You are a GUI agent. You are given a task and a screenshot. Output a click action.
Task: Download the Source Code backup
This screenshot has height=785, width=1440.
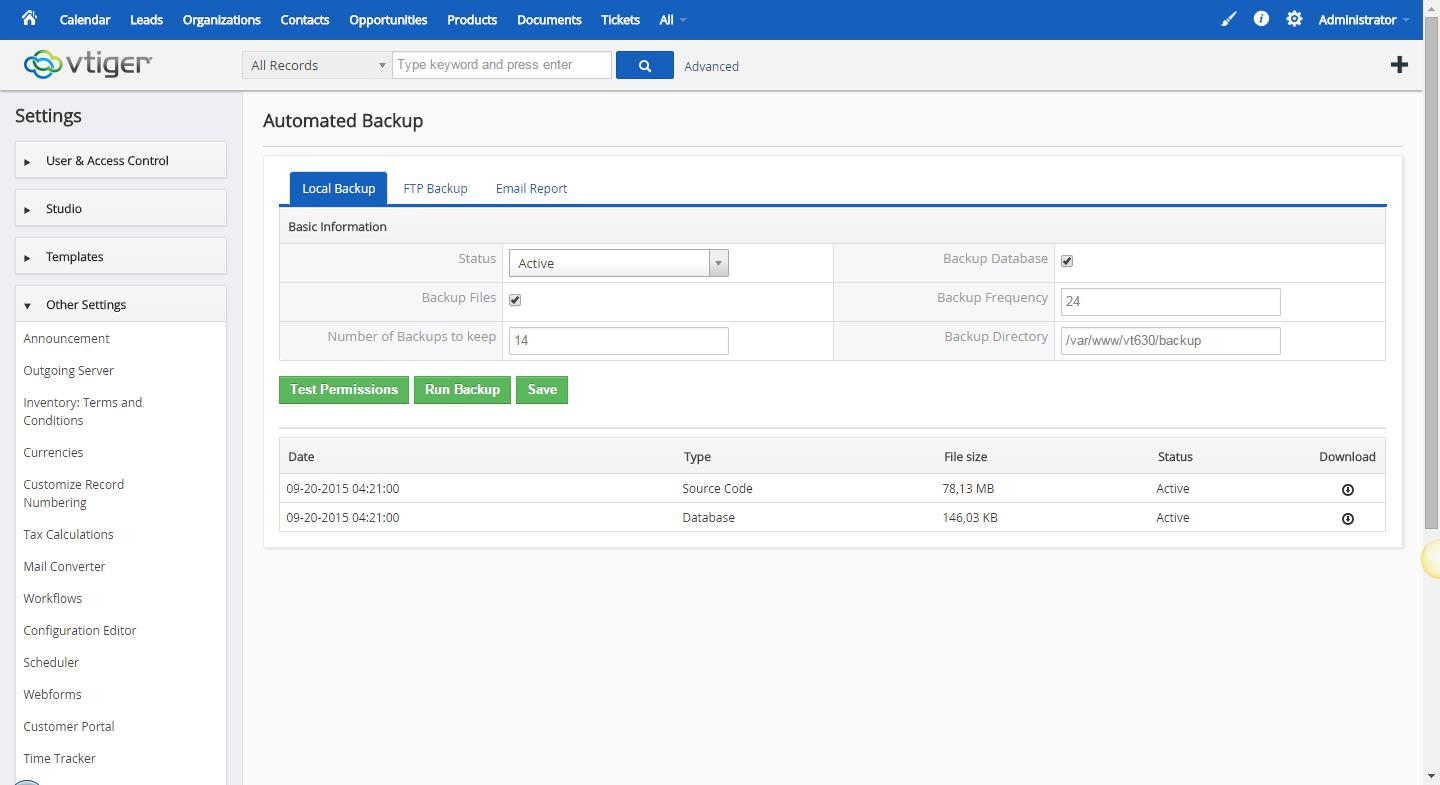1347,490
